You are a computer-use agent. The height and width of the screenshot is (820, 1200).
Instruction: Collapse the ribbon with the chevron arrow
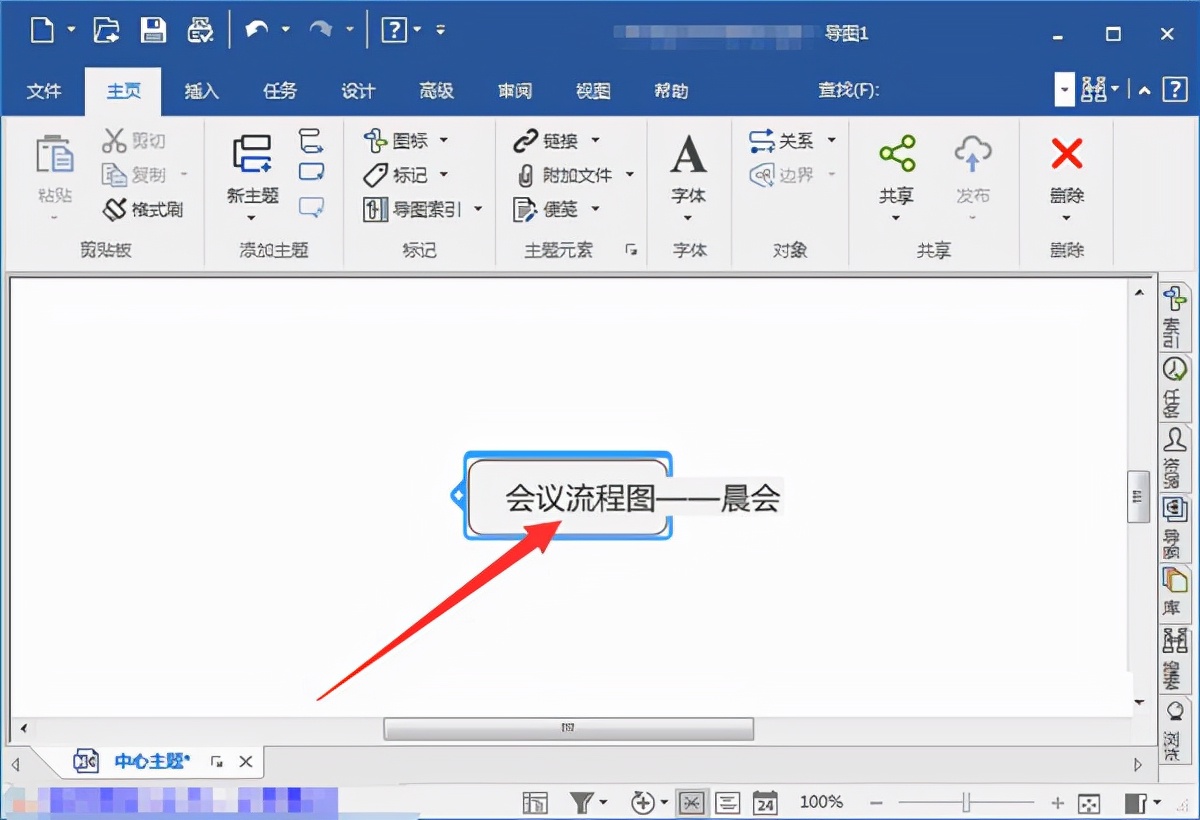[1144, 89]
